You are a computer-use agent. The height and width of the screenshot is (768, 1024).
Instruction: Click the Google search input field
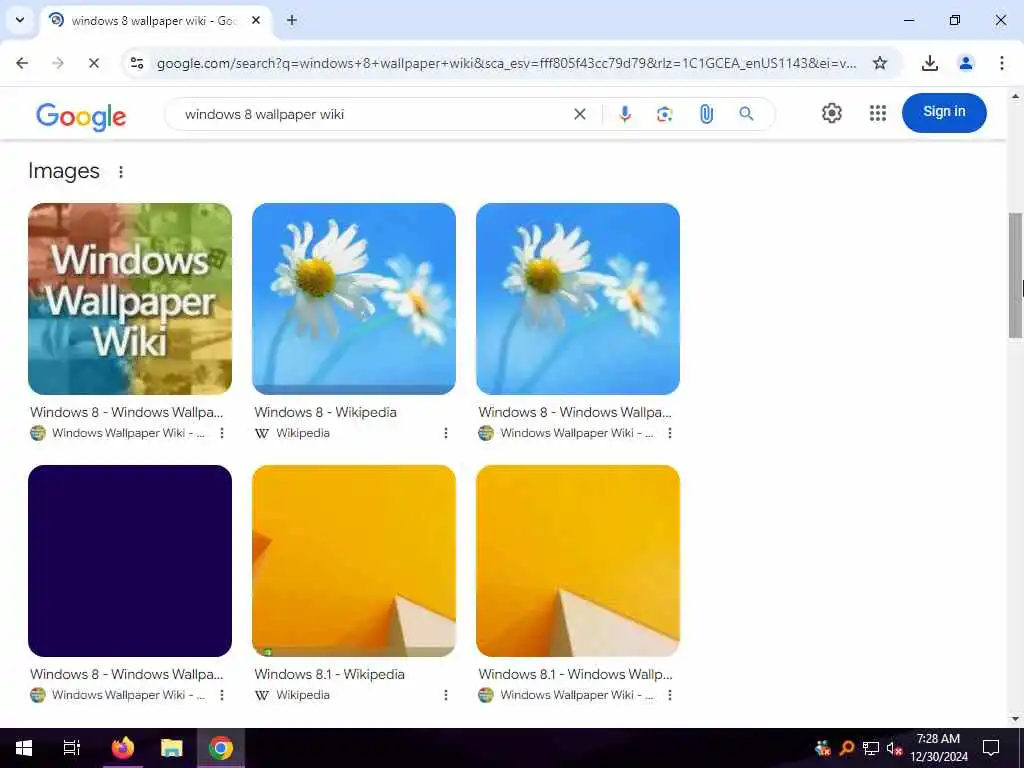(x=372, y=114)
